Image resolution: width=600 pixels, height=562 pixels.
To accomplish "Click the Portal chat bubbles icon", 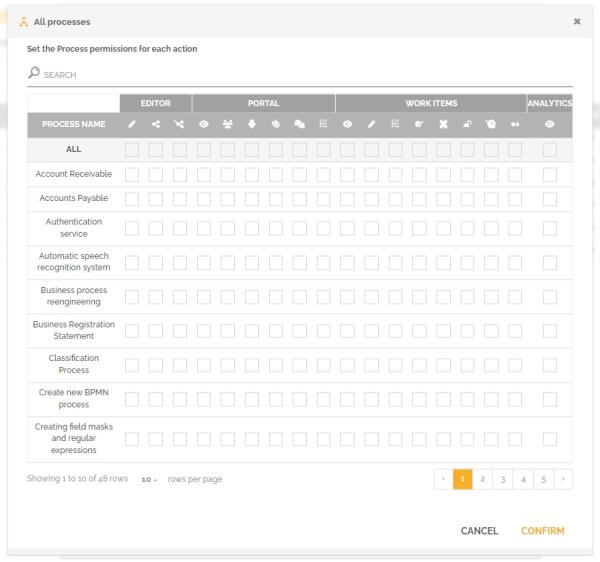I will (x=300, y=124).
